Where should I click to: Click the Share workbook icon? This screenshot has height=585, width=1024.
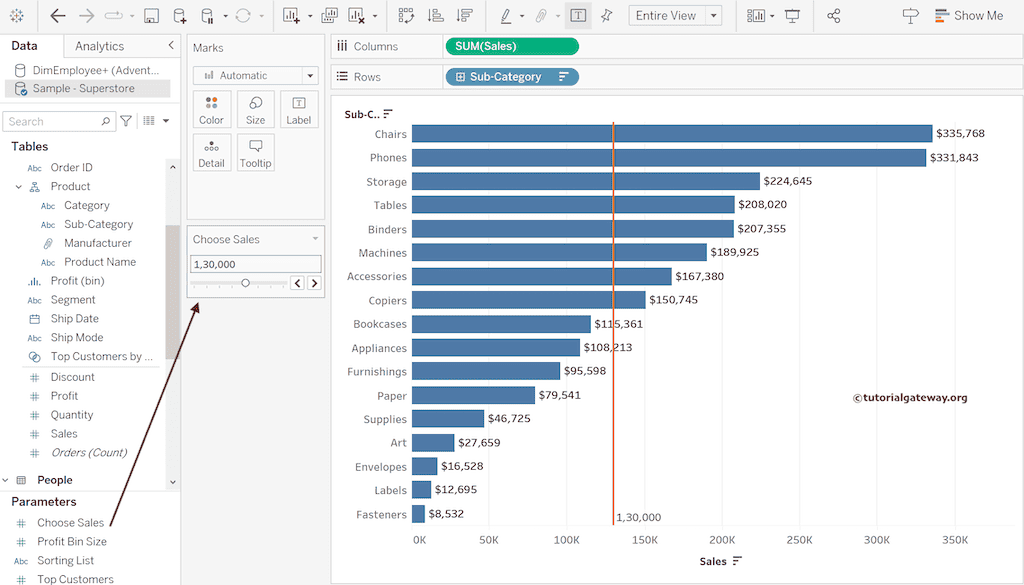[834, 16]
